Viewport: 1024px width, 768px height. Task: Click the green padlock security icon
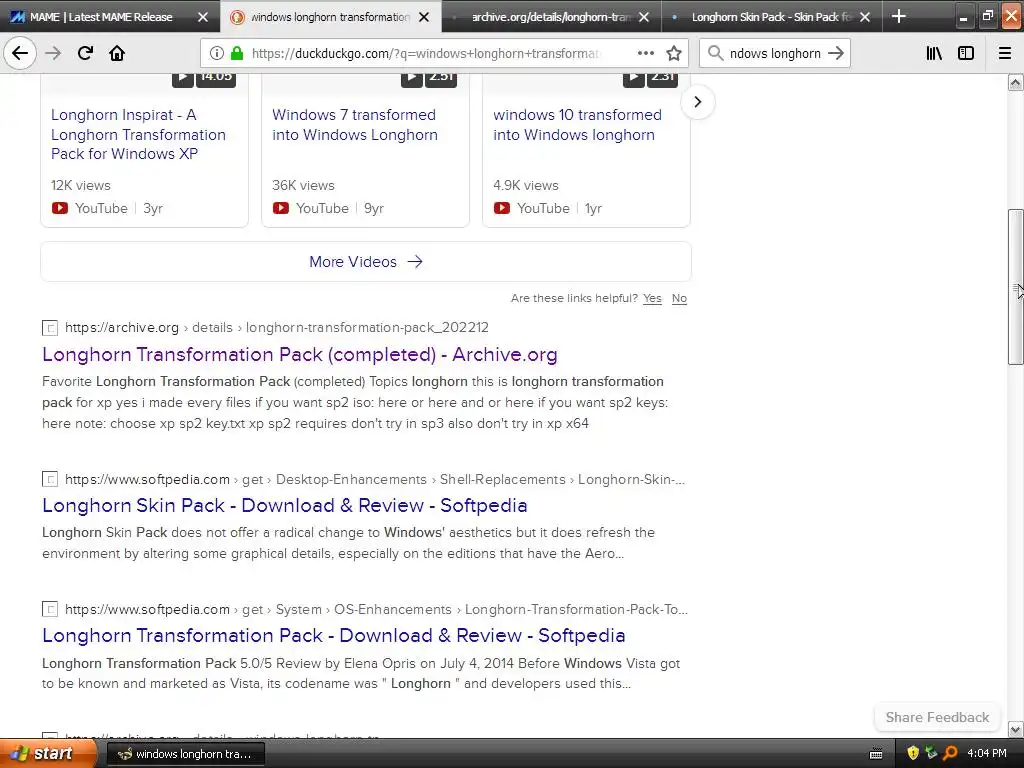236,54
